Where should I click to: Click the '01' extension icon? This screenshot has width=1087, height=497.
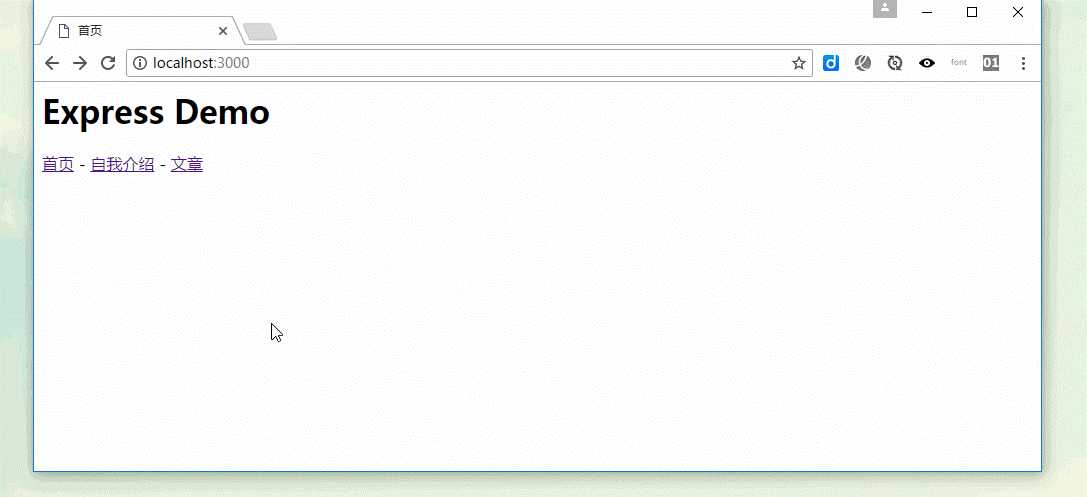(991, 63)
